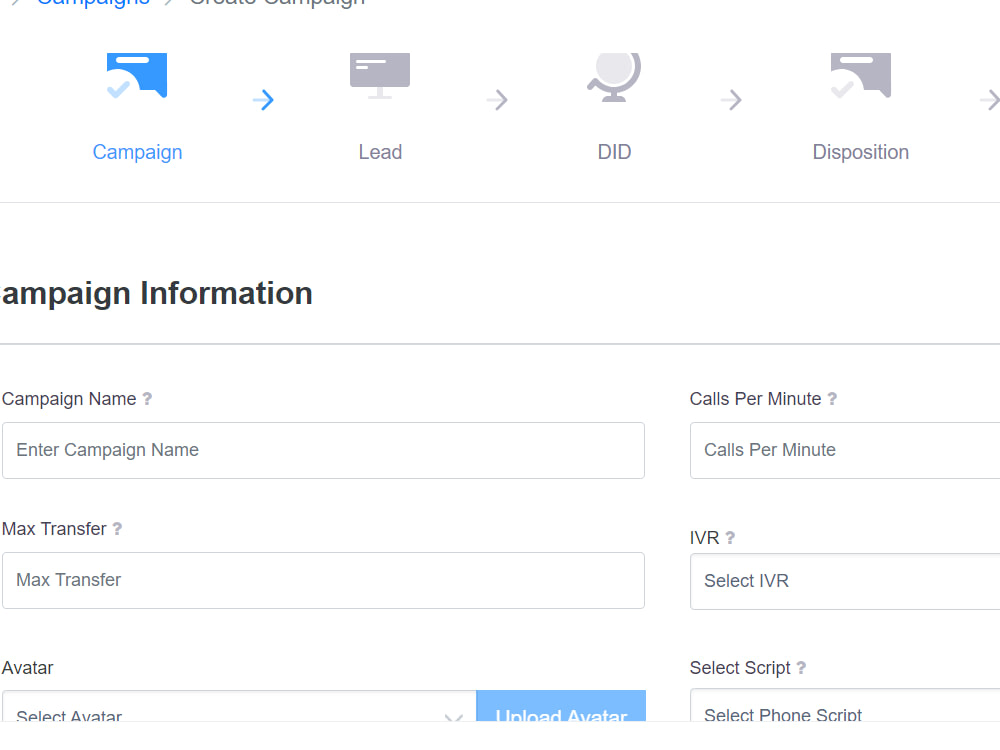Switch to the Campaign step tab

(137, 152)
